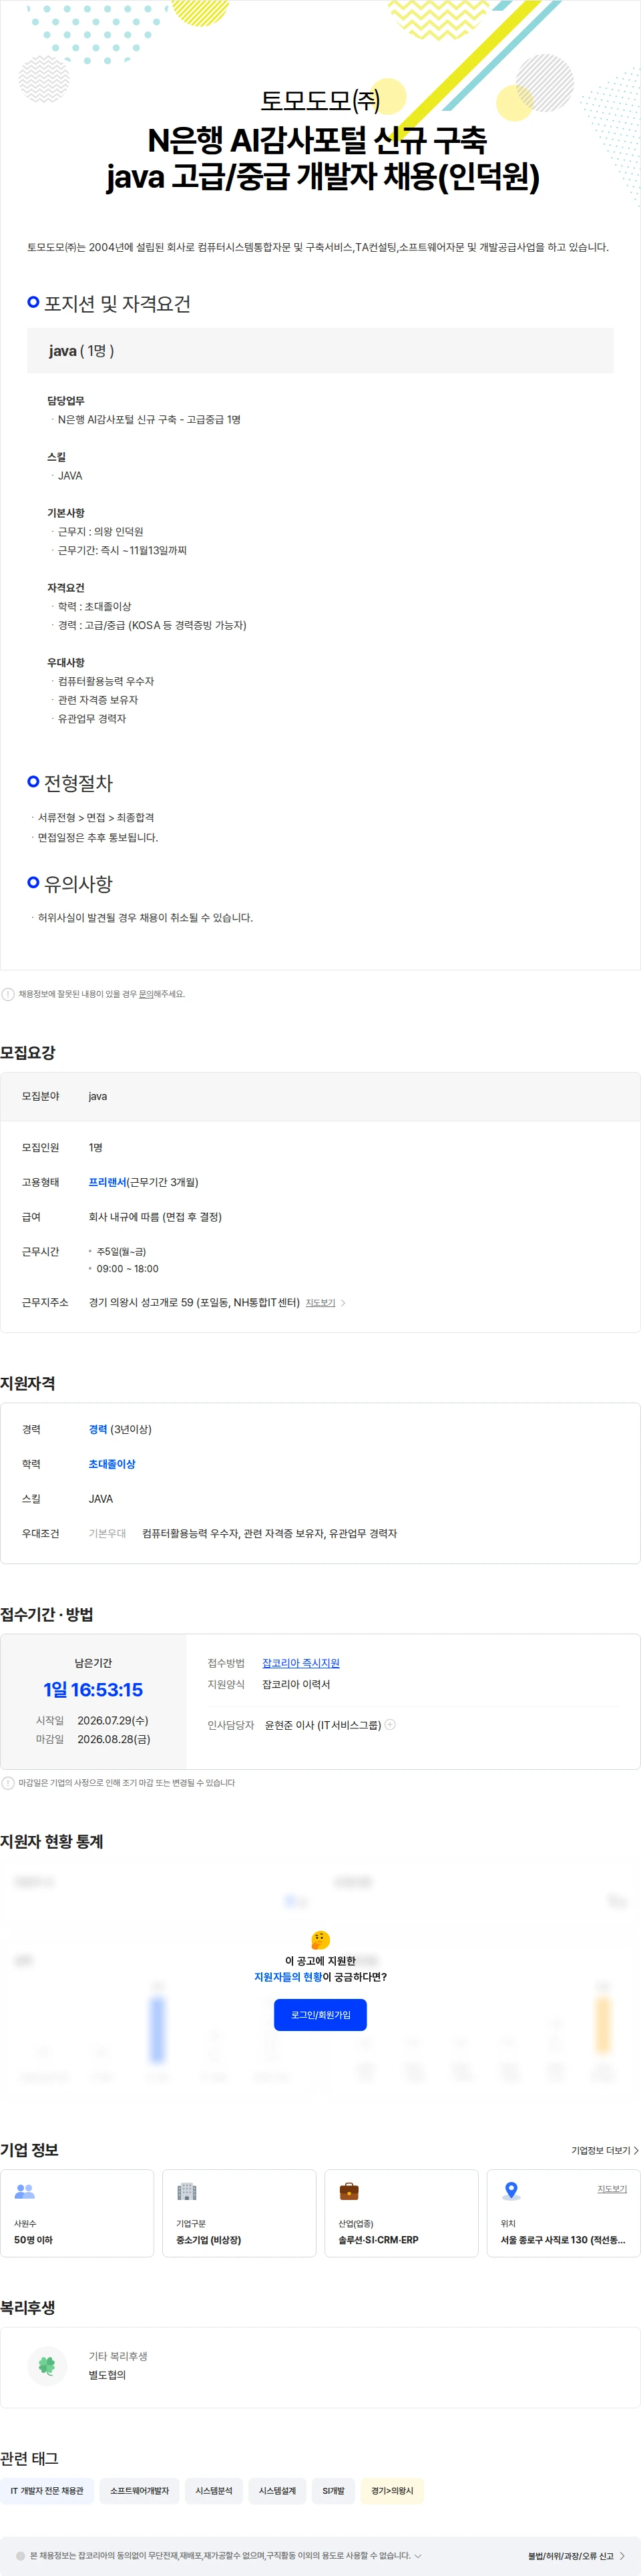Click the 기업구분 building icon
The height and width of the screenshot is (2576, 641).
pyautogui.click(x=187, y=2191)
